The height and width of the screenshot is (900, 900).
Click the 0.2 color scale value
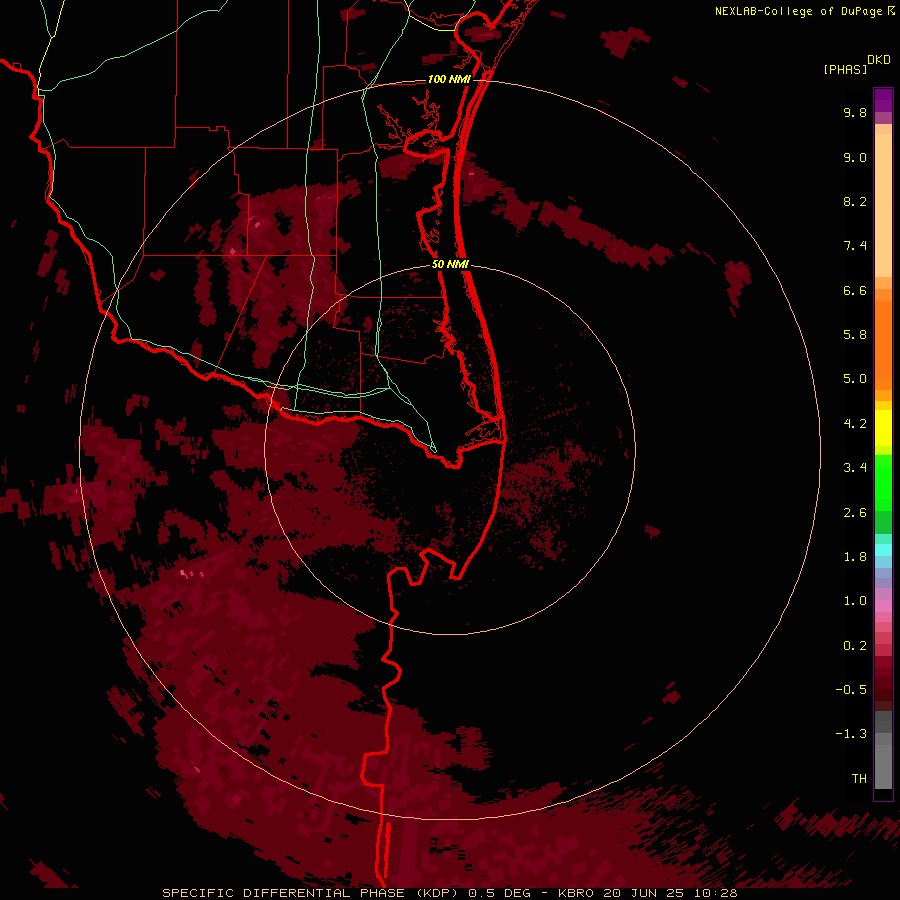click(855, 646)
